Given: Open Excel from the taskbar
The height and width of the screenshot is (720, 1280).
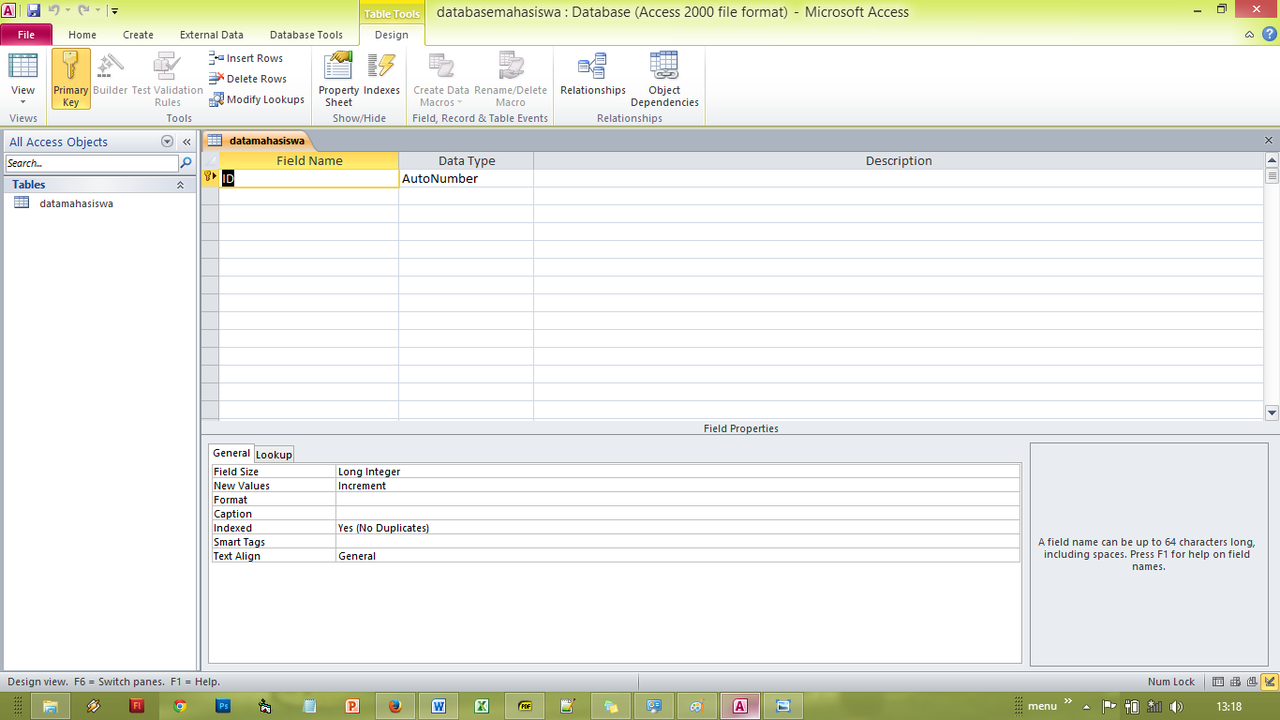Looking at the screenshot, I should tap(481, 705).
